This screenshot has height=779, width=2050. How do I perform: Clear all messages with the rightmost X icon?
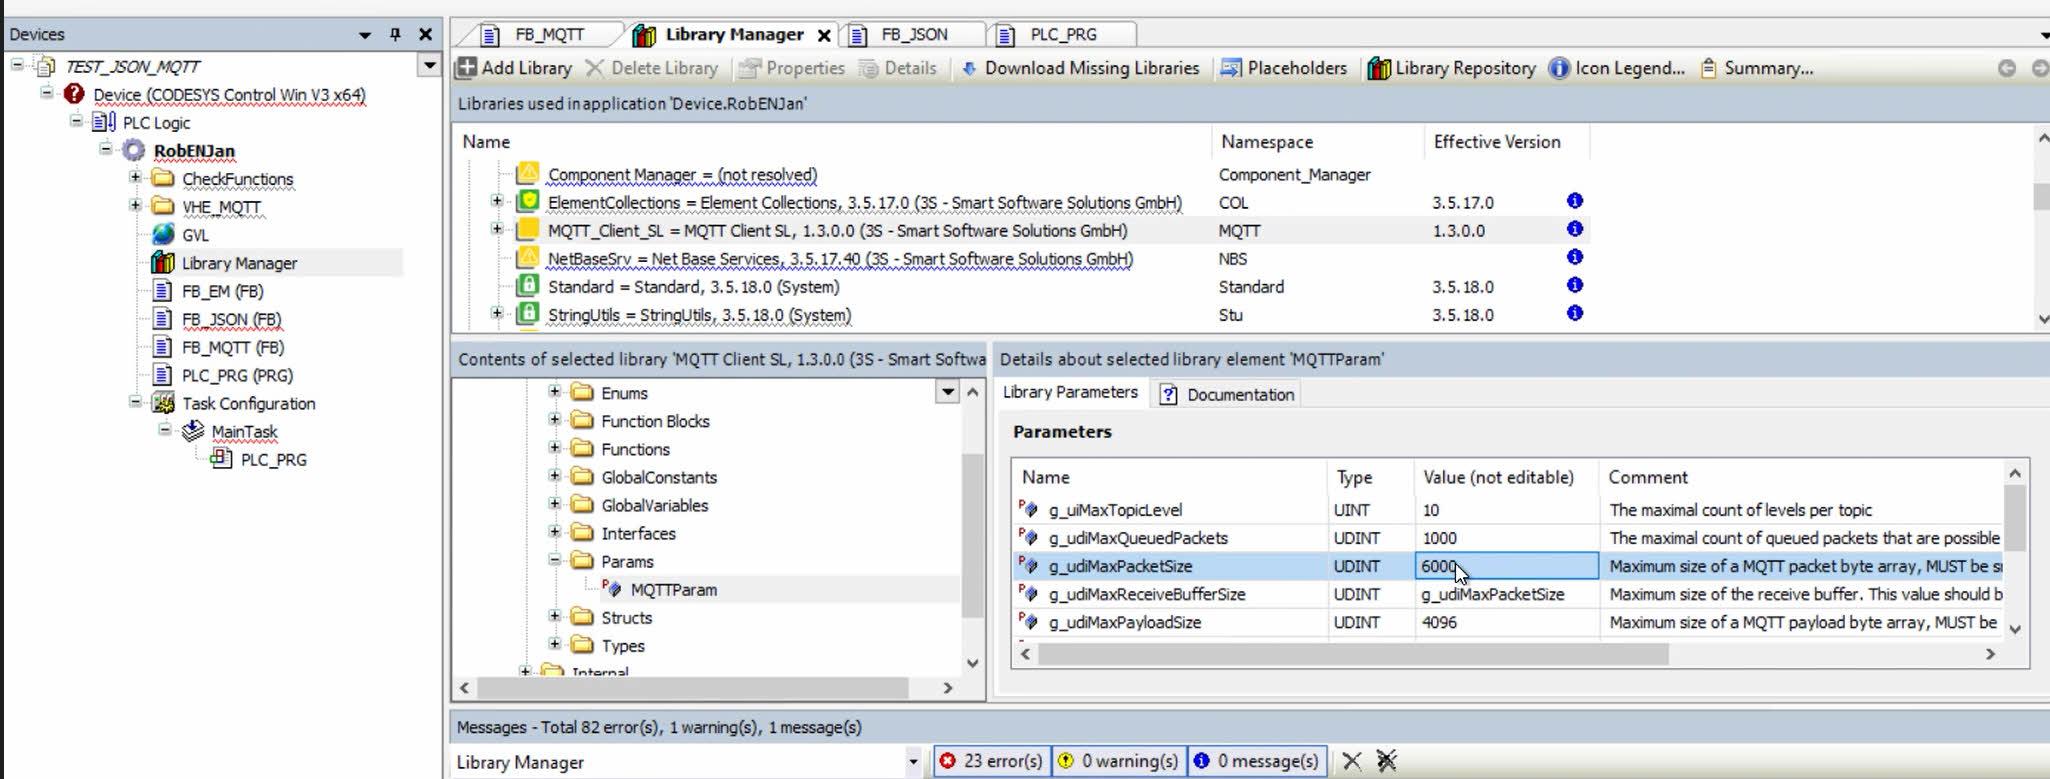pos(1386,761)
